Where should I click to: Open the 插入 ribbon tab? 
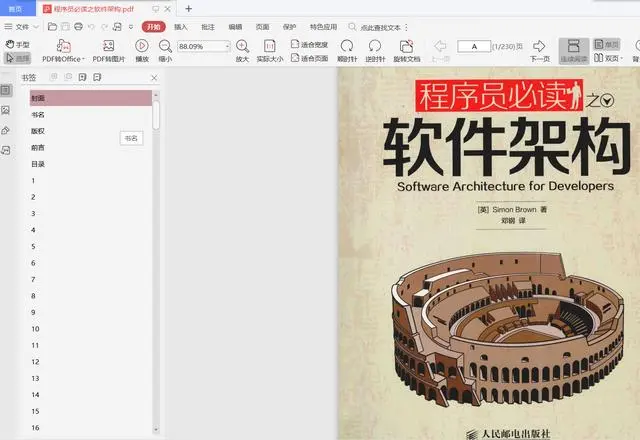pos(181,27)
